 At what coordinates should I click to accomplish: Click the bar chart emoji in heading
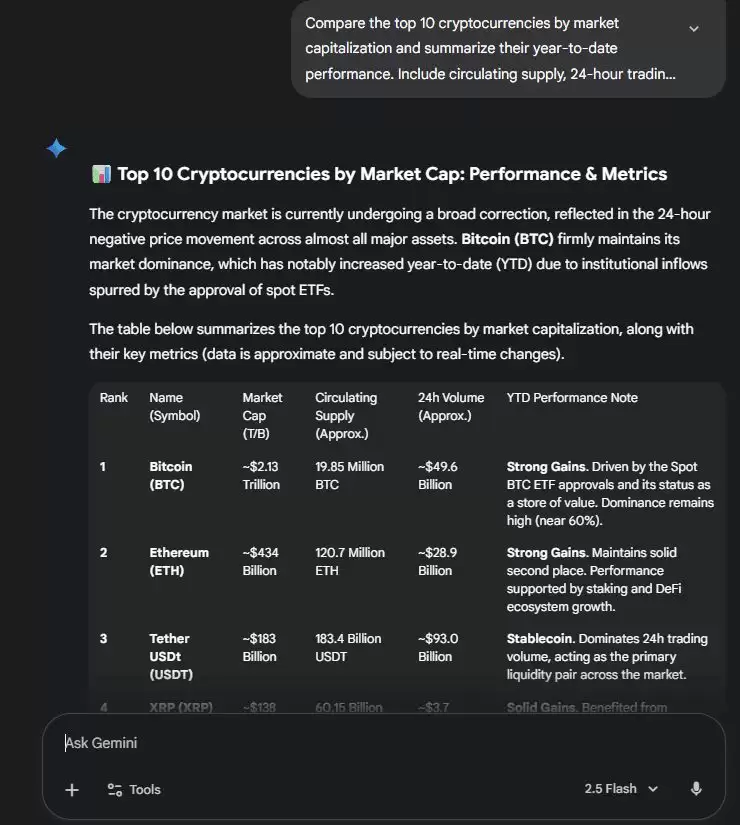(x=100, y=175)
